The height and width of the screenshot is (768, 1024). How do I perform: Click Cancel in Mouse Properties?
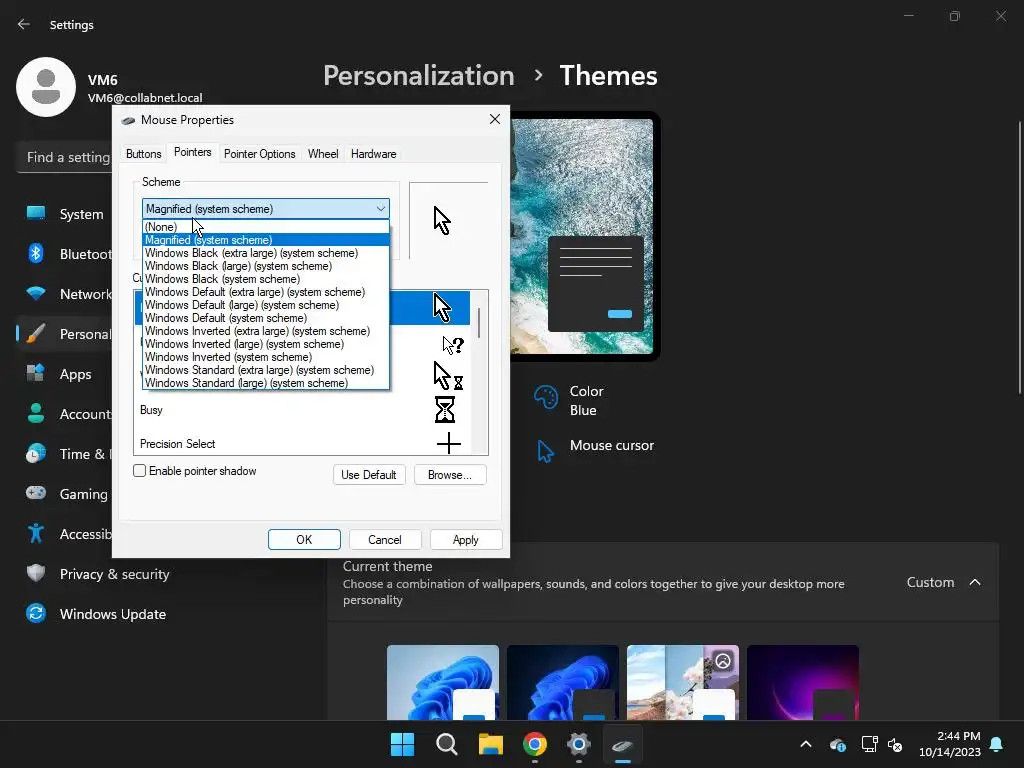click(385, 539)
